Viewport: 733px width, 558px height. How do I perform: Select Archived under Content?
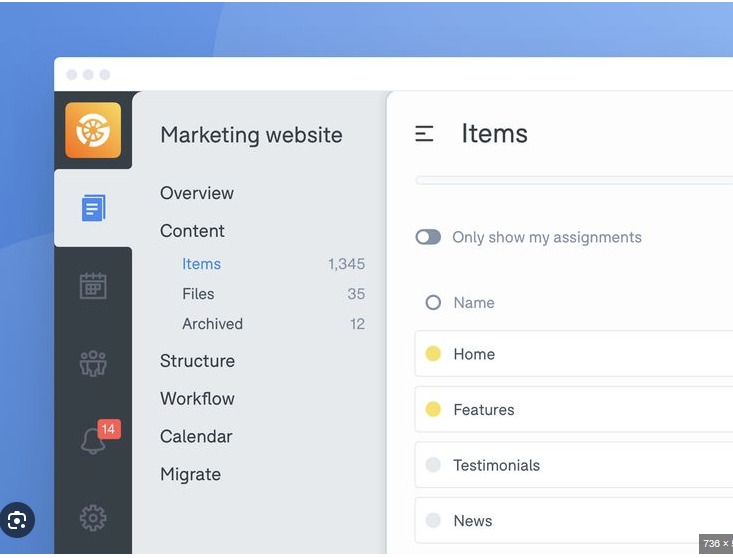[x=212, y=324]
